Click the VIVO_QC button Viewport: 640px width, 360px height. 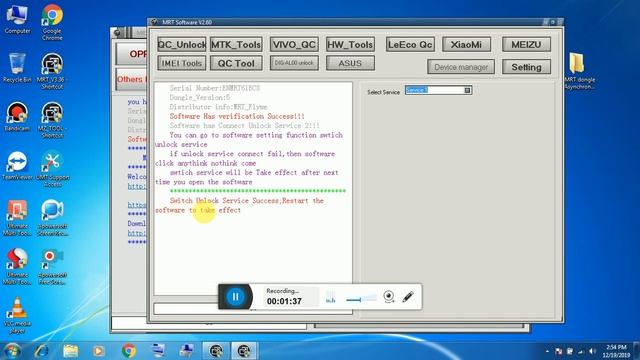coord(294,44)
